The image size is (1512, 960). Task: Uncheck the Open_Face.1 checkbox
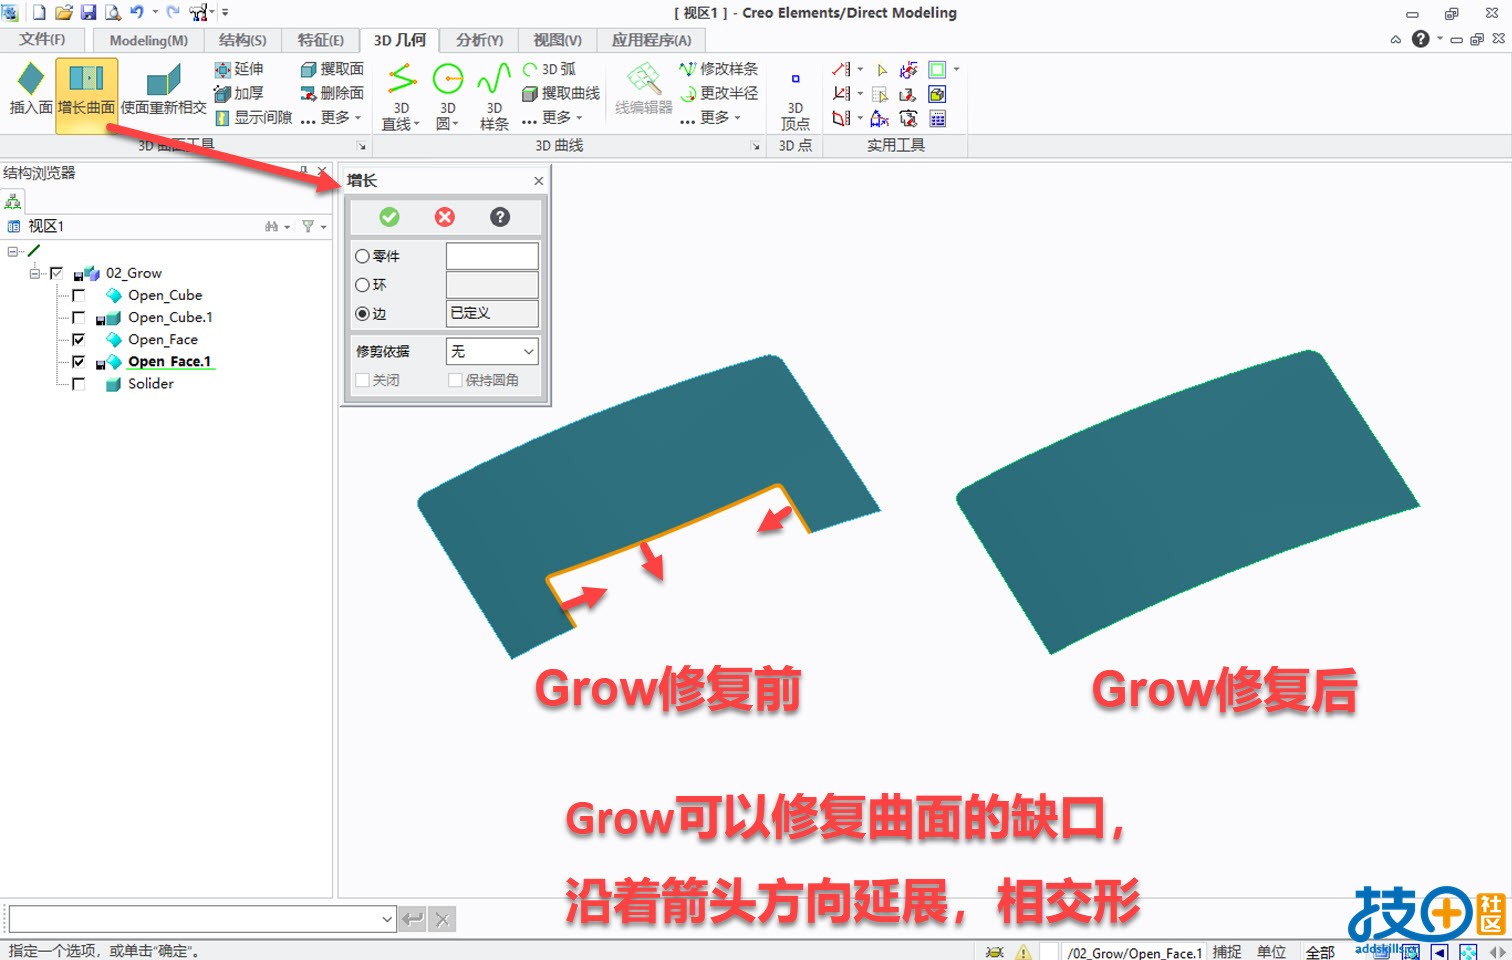click(x=78, y=361)
